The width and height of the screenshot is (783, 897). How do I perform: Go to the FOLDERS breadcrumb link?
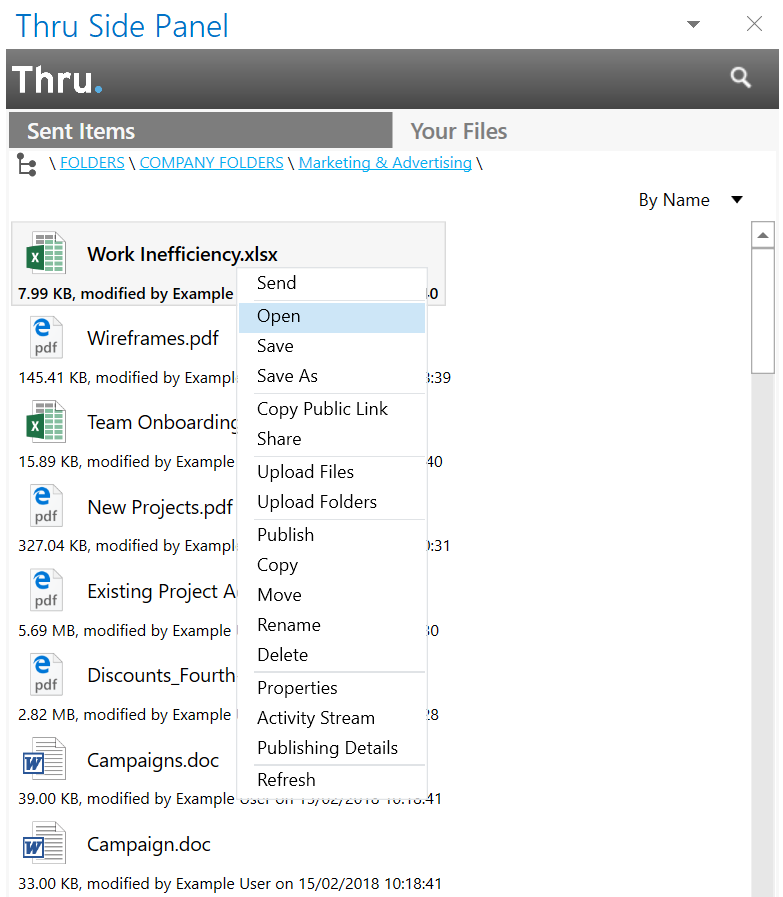(92, 163)
